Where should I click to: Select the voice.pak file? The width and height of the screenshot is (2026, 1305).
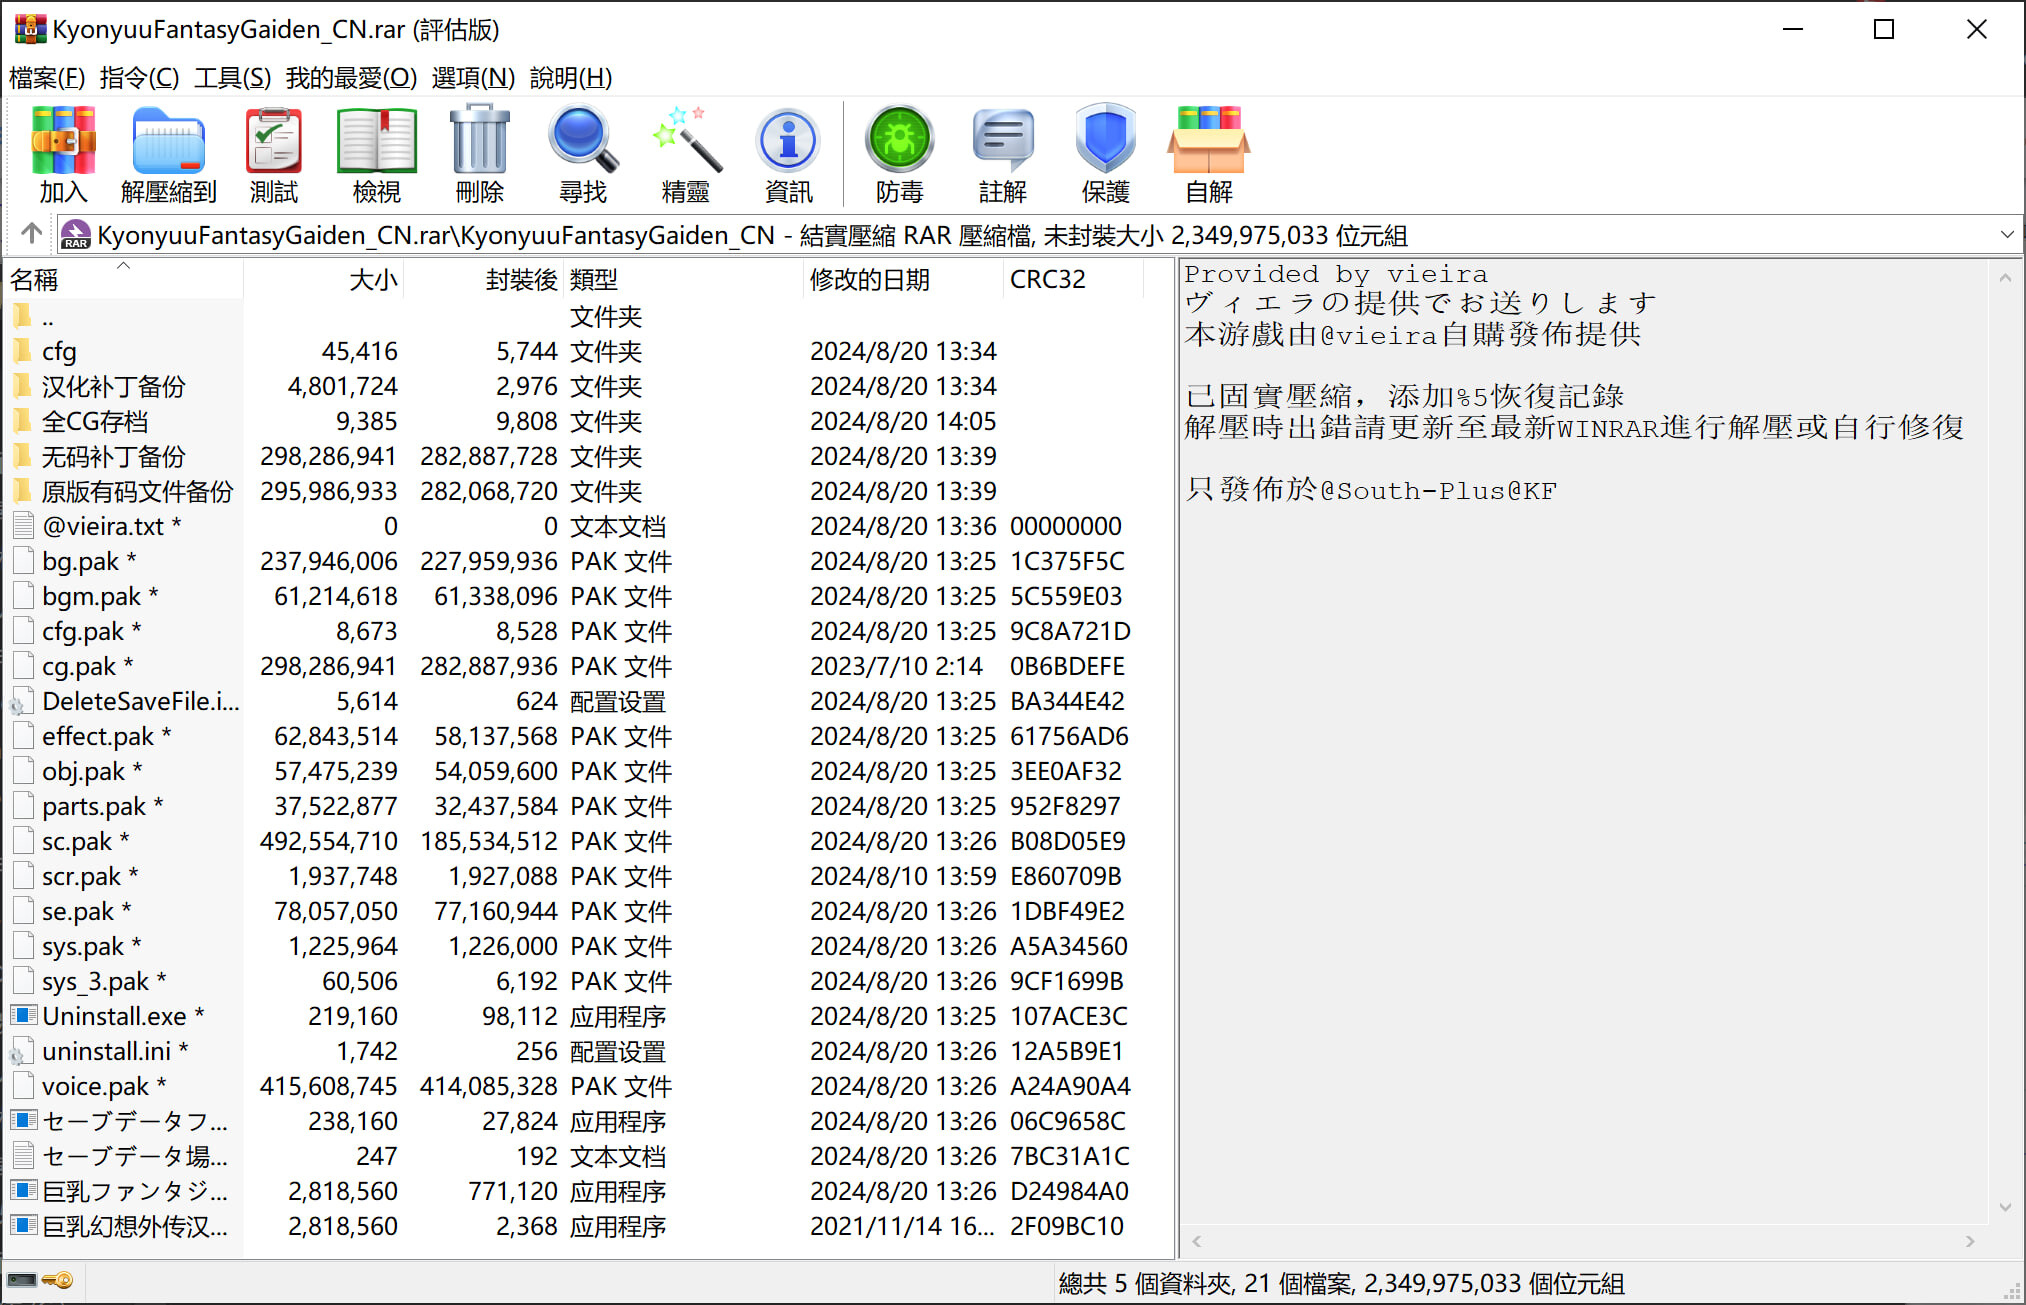click(95, 1086)
